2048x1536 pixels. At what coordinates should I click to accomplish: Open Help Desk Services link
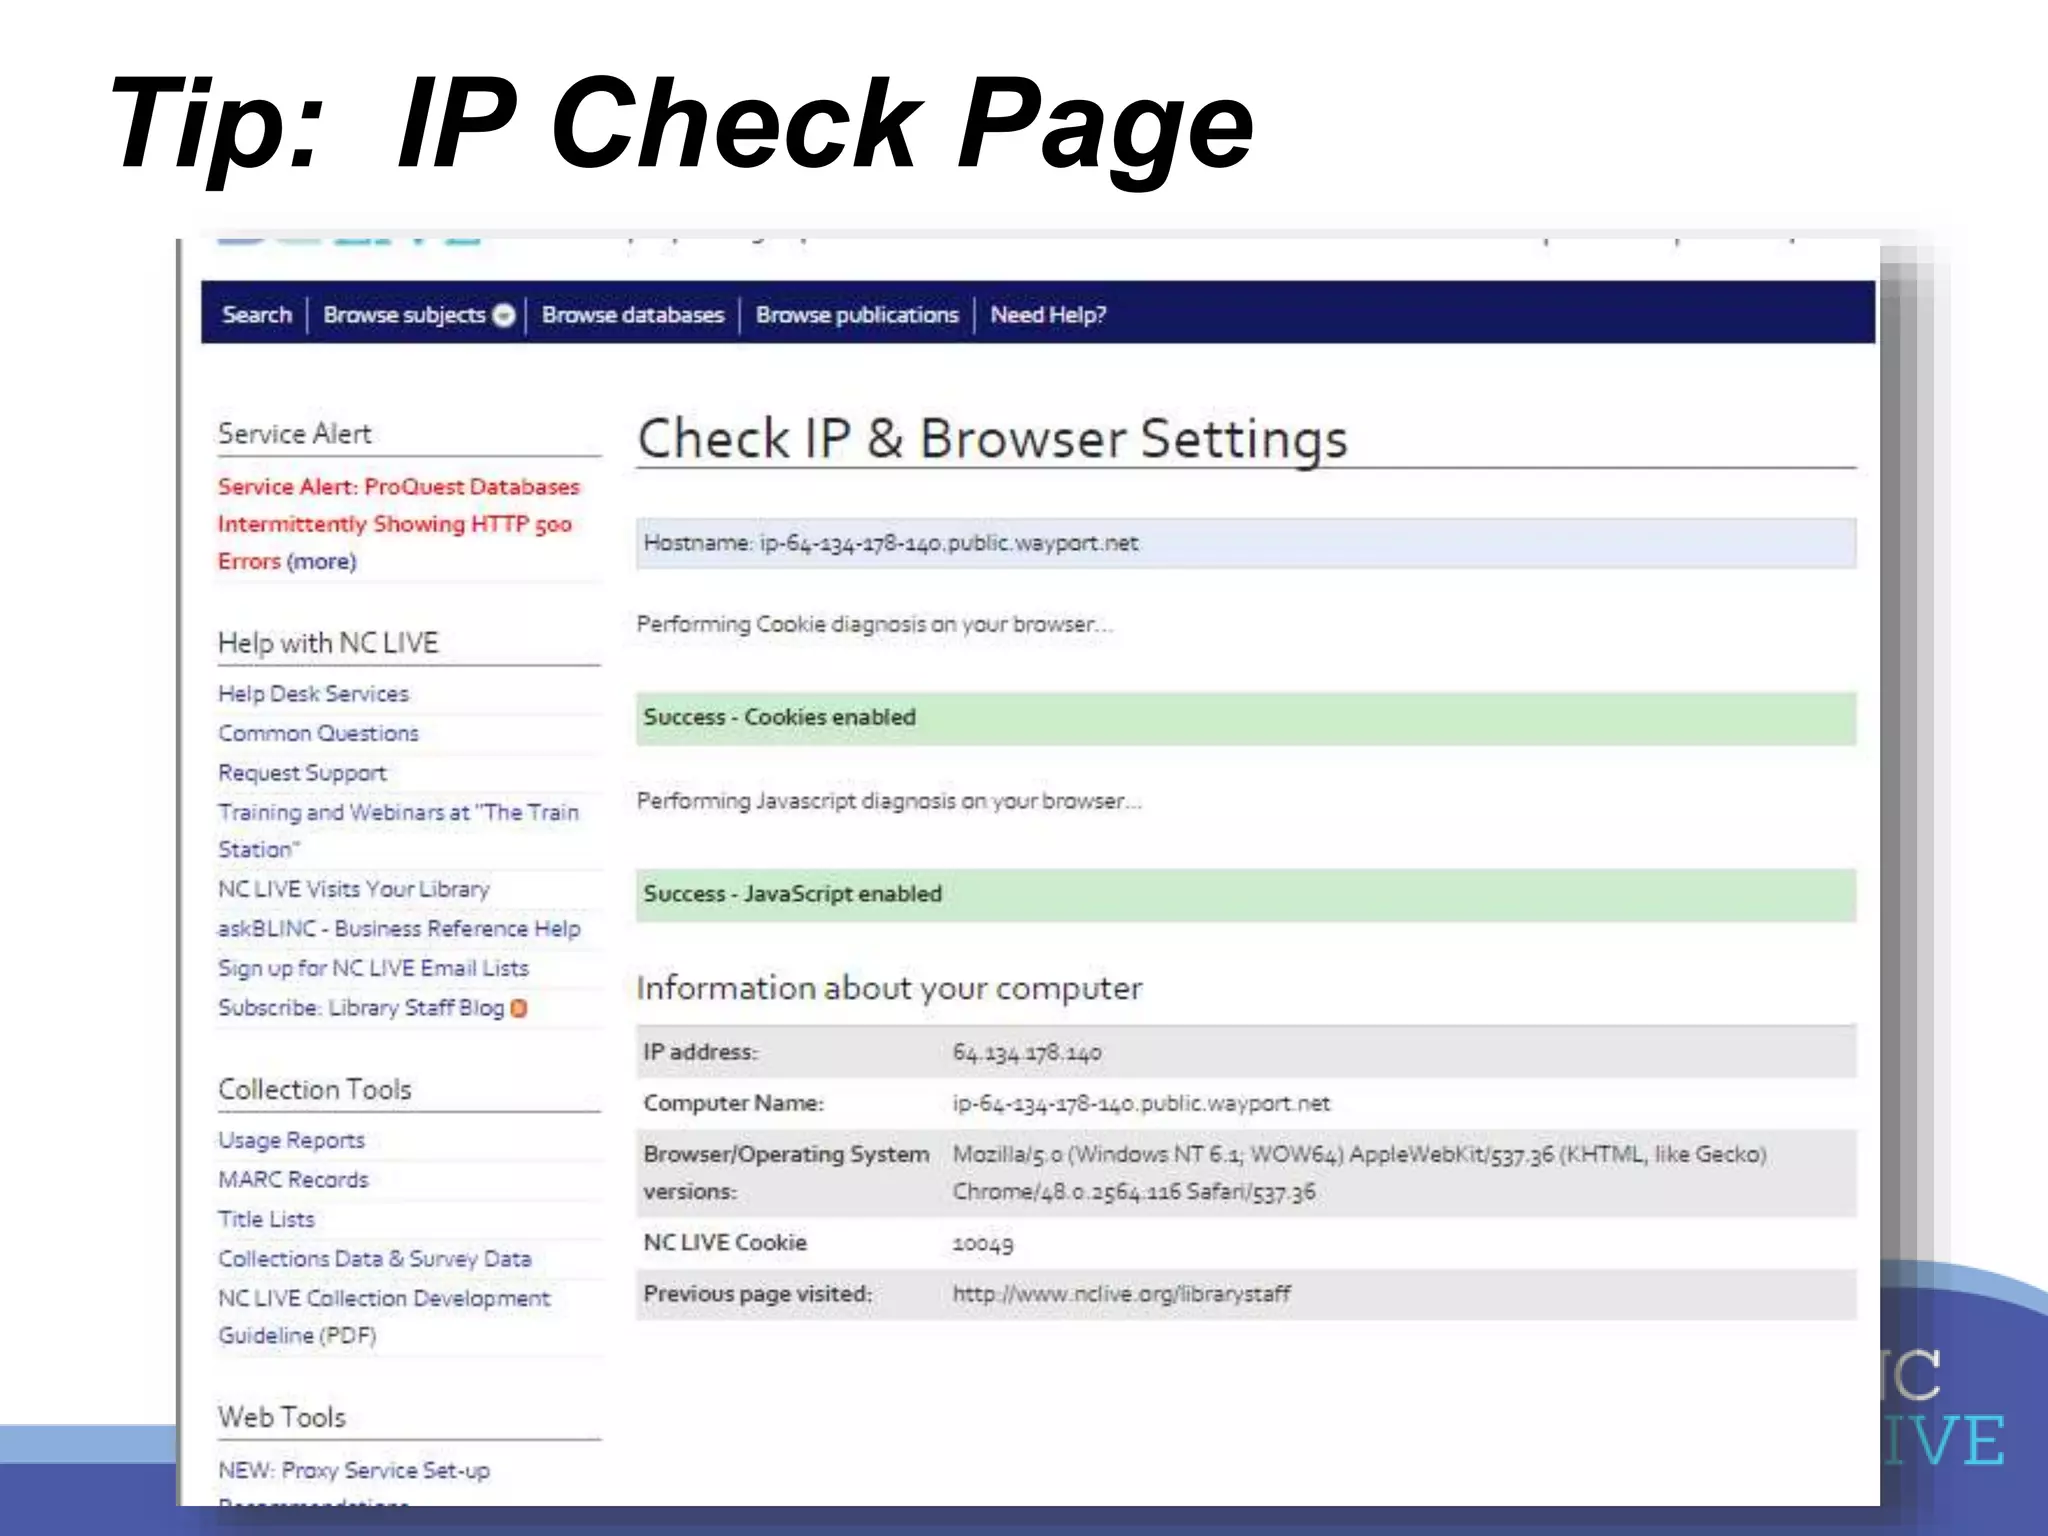coord(313,693)
